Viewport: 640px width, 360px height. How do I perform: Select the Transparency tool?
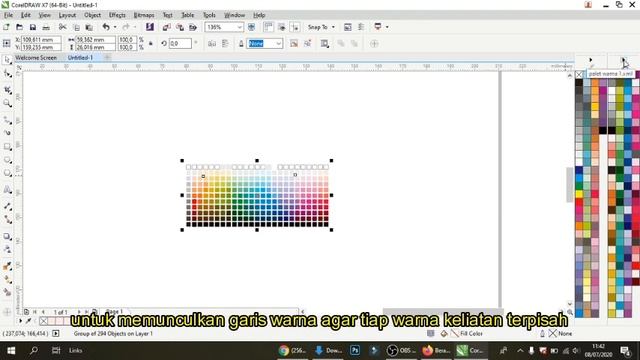7,250
